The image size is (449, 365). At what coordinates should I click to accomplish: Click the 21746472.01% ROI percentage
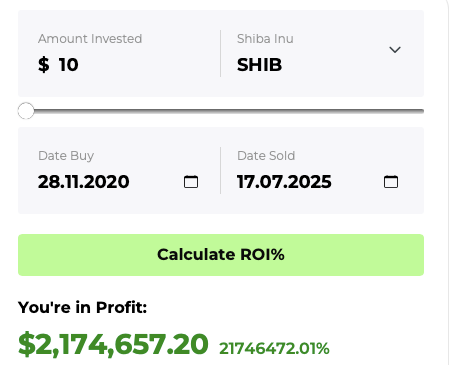[x=274, y=349]
